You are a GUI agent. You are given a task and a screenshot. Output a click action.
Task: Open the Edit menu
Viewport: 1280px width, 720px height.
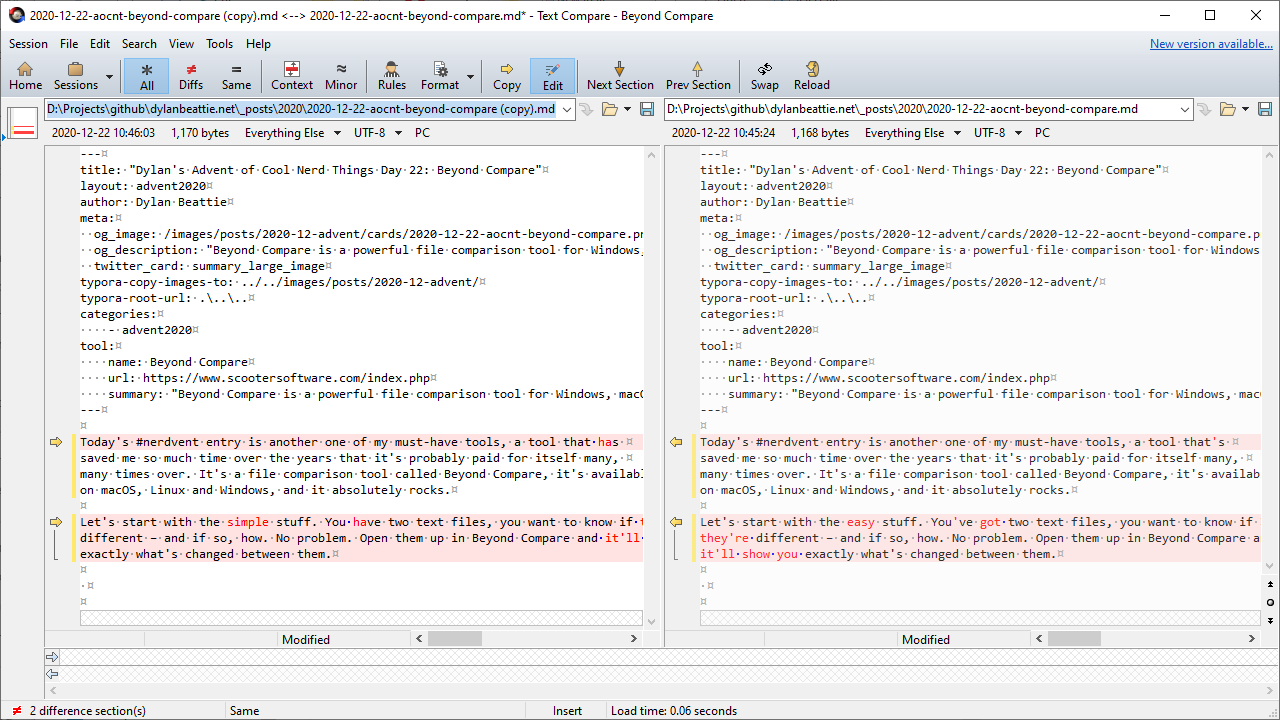point(100,44)
